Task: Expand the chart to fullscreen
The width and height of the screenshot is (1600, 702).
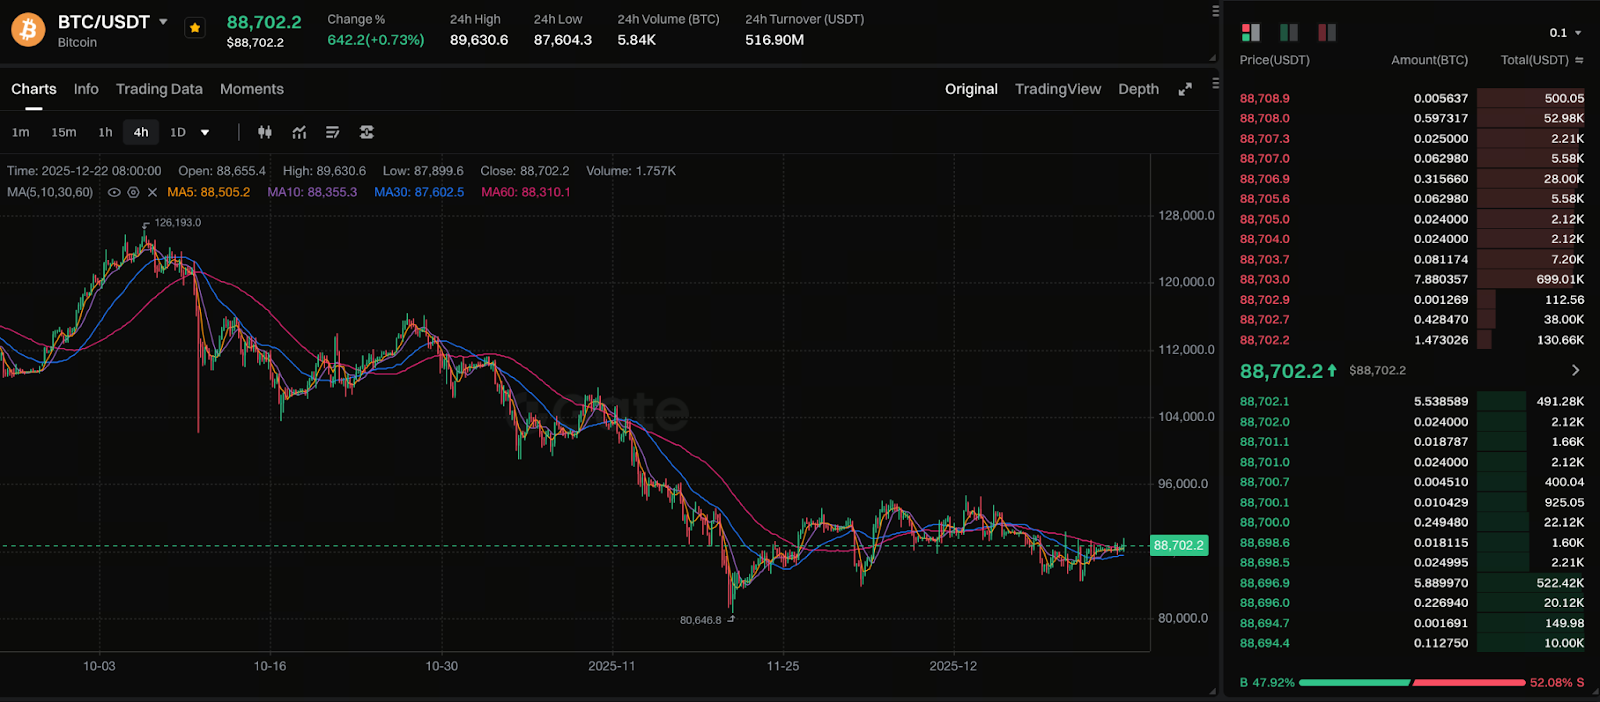Action: click(1185, 89)
